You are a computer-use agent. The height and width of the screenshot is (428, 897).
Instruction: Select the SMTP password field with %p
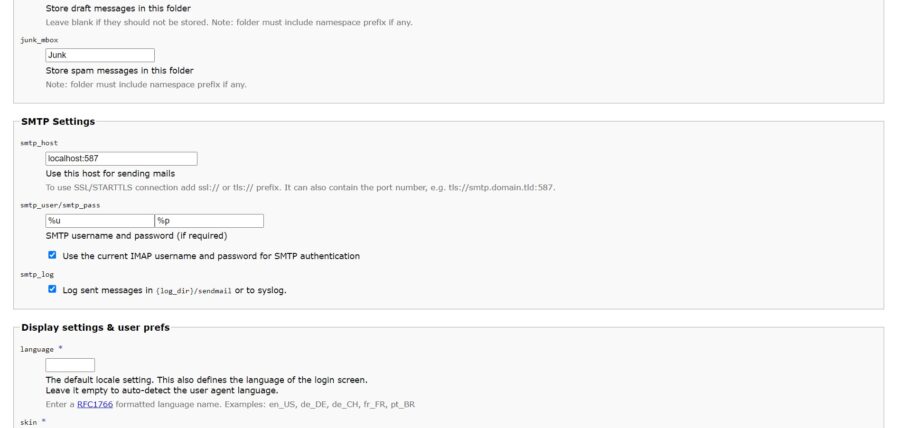coord(209,221)
